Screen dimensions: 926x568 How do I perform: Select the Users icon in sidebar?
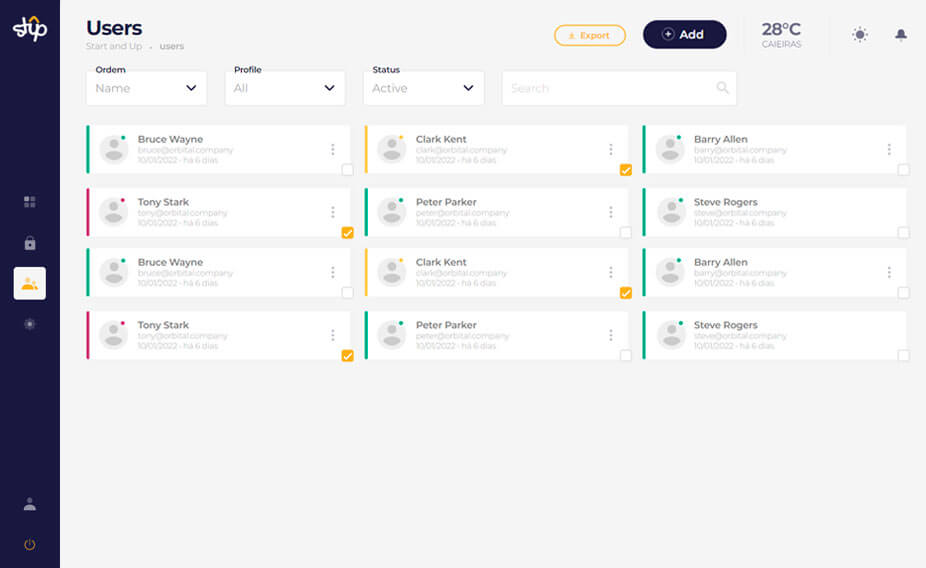coord(29,284)
